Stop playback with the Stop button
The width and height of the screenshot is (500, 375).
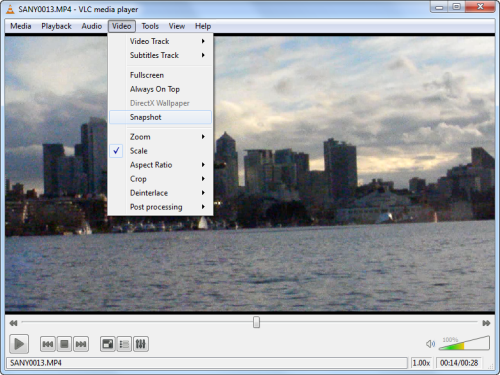coord(64,344)
